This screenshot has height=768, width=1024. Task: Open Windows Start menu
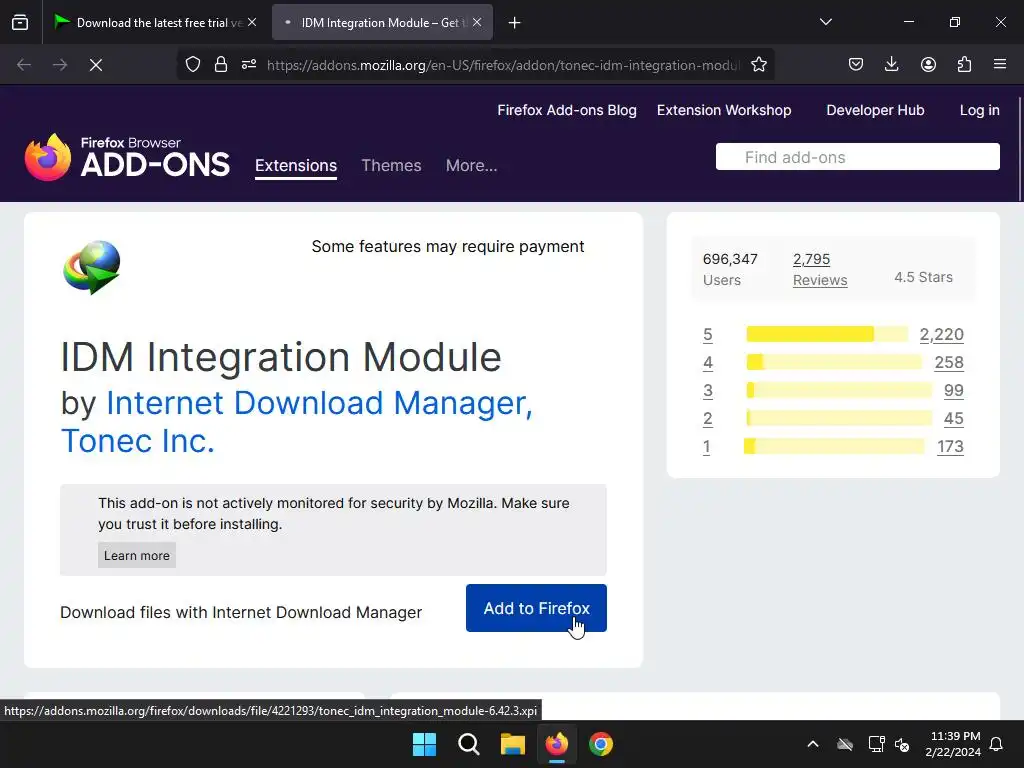point(424,744)
